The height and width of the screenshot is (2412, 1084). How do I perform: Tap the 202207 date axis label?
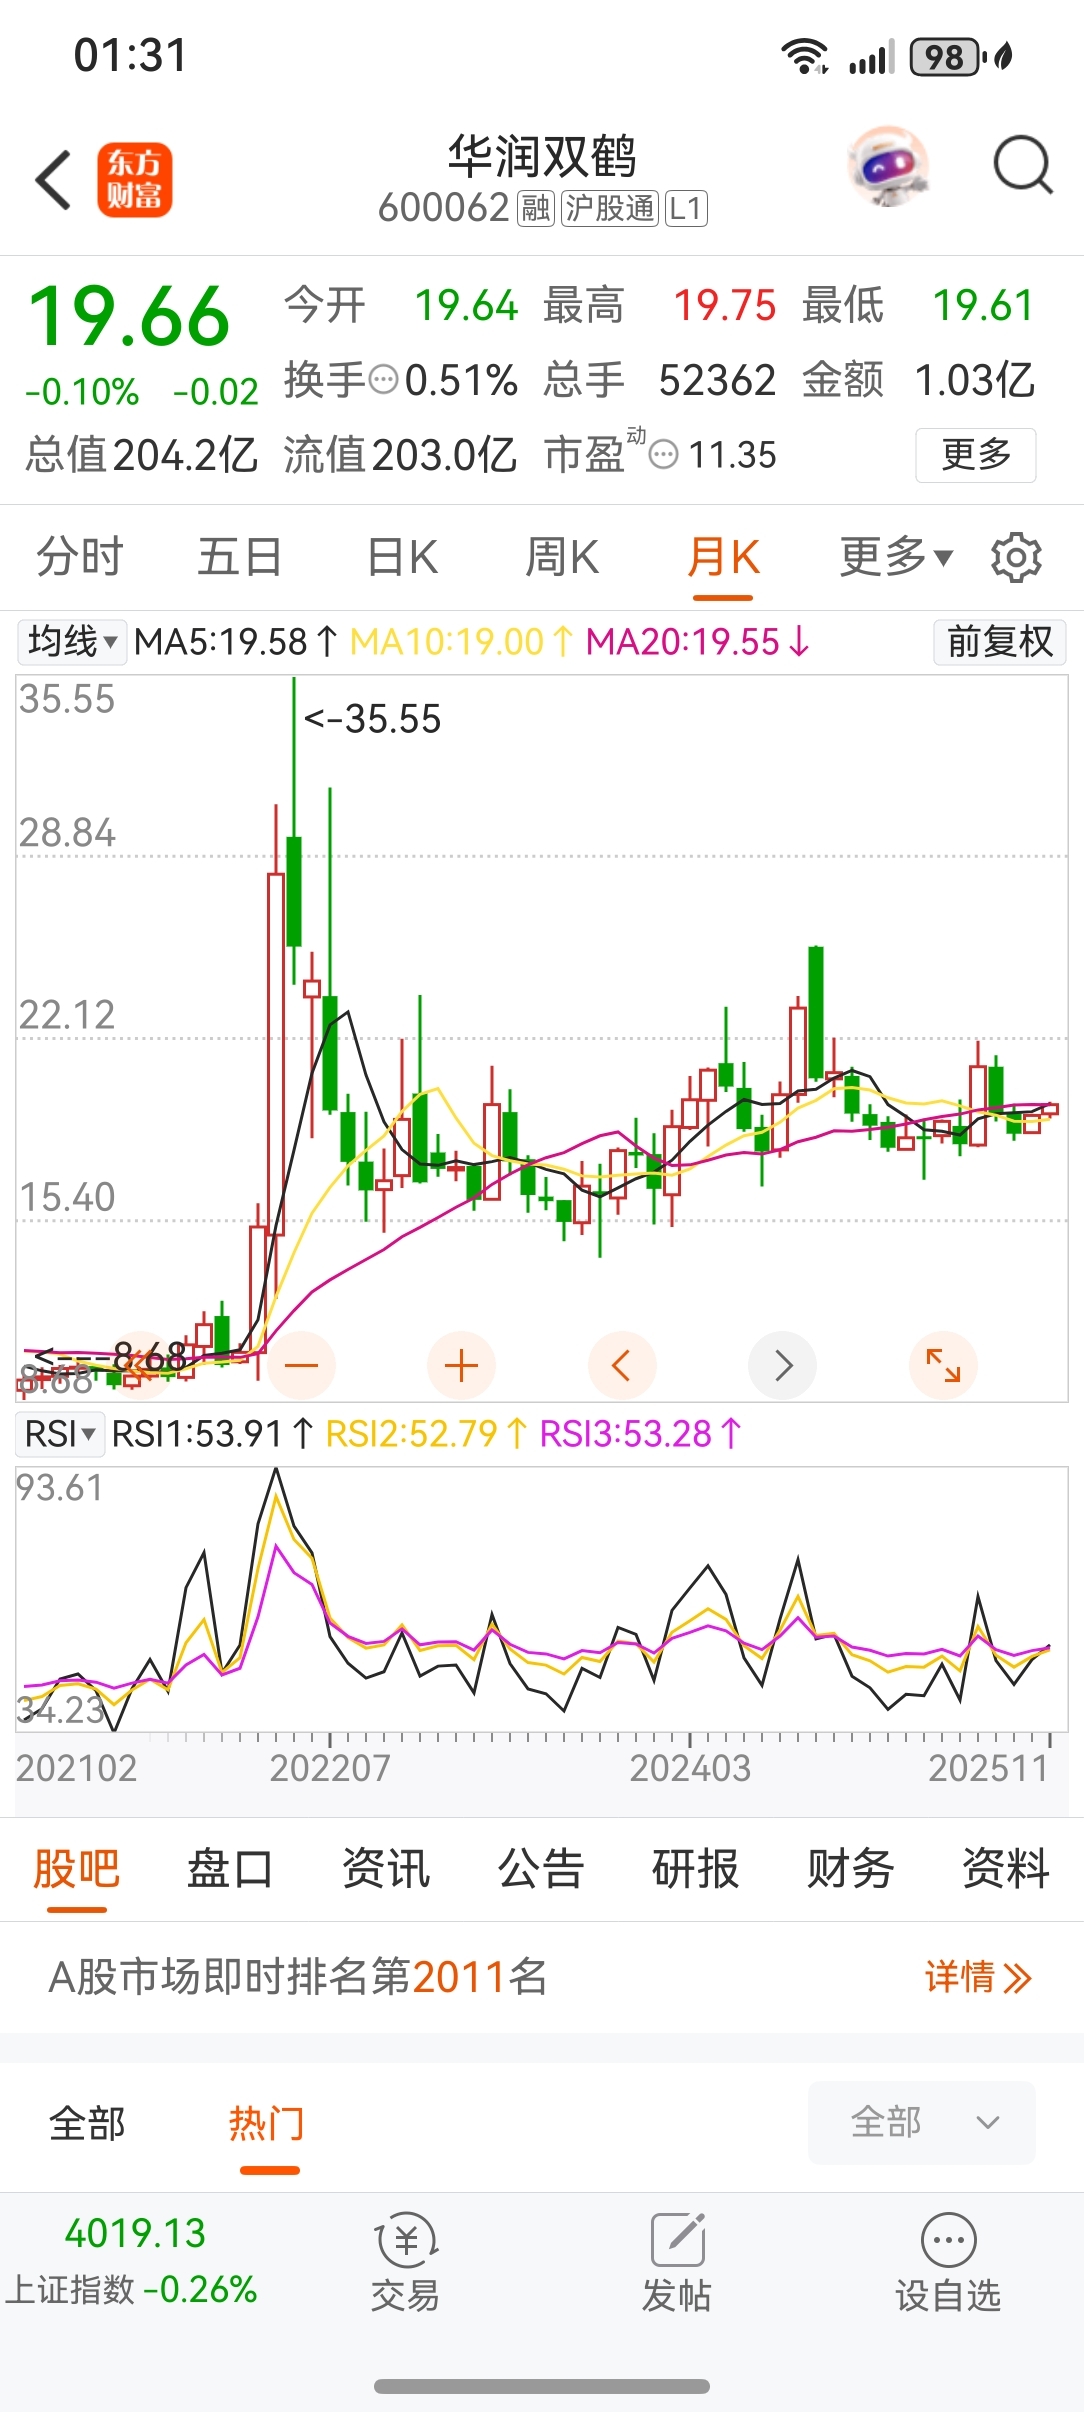330,1768
